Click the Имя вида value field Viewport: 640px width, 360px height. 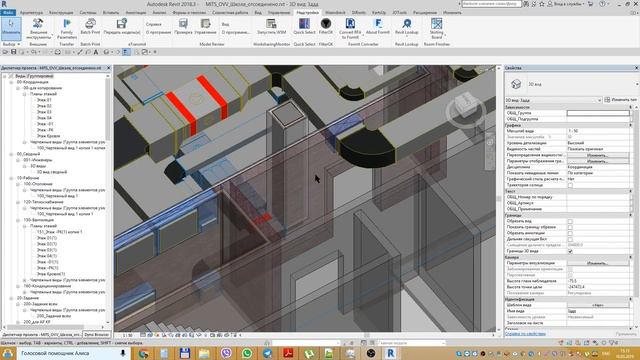(598, 311)
